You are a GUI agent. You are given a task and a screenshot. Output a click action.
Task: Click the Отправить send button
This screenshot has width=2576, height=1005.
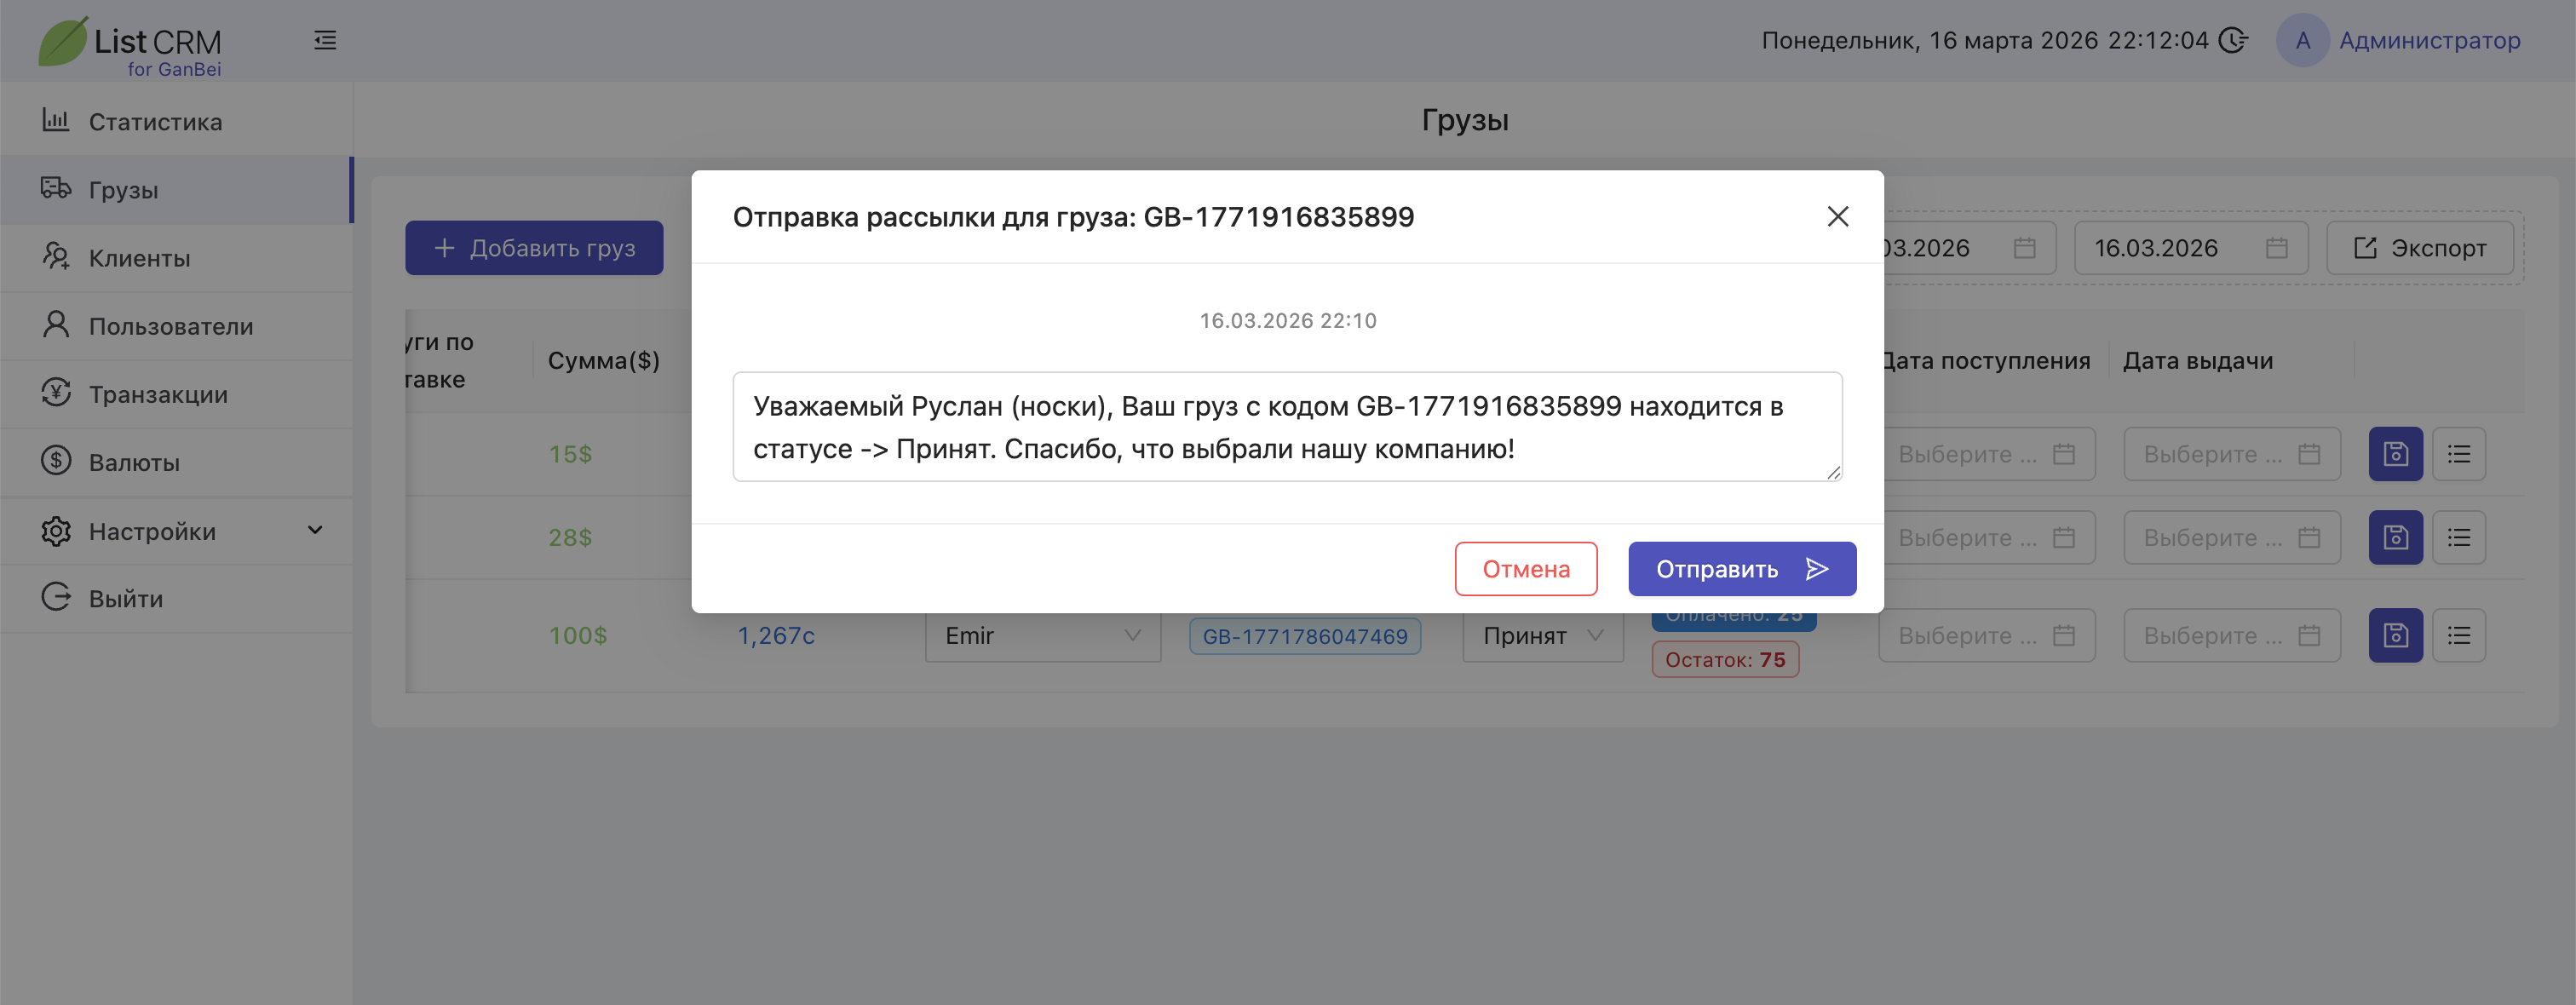point(1741,569)
